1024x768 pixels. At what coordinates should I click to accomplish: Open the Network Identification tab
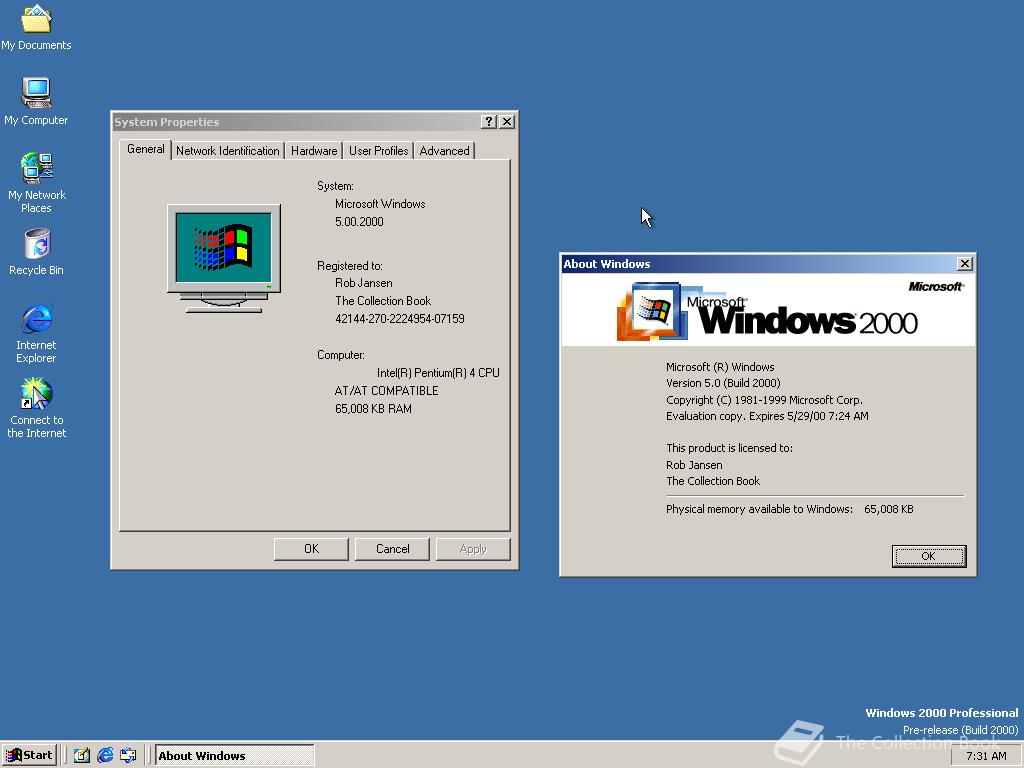[x=227, y=151]
